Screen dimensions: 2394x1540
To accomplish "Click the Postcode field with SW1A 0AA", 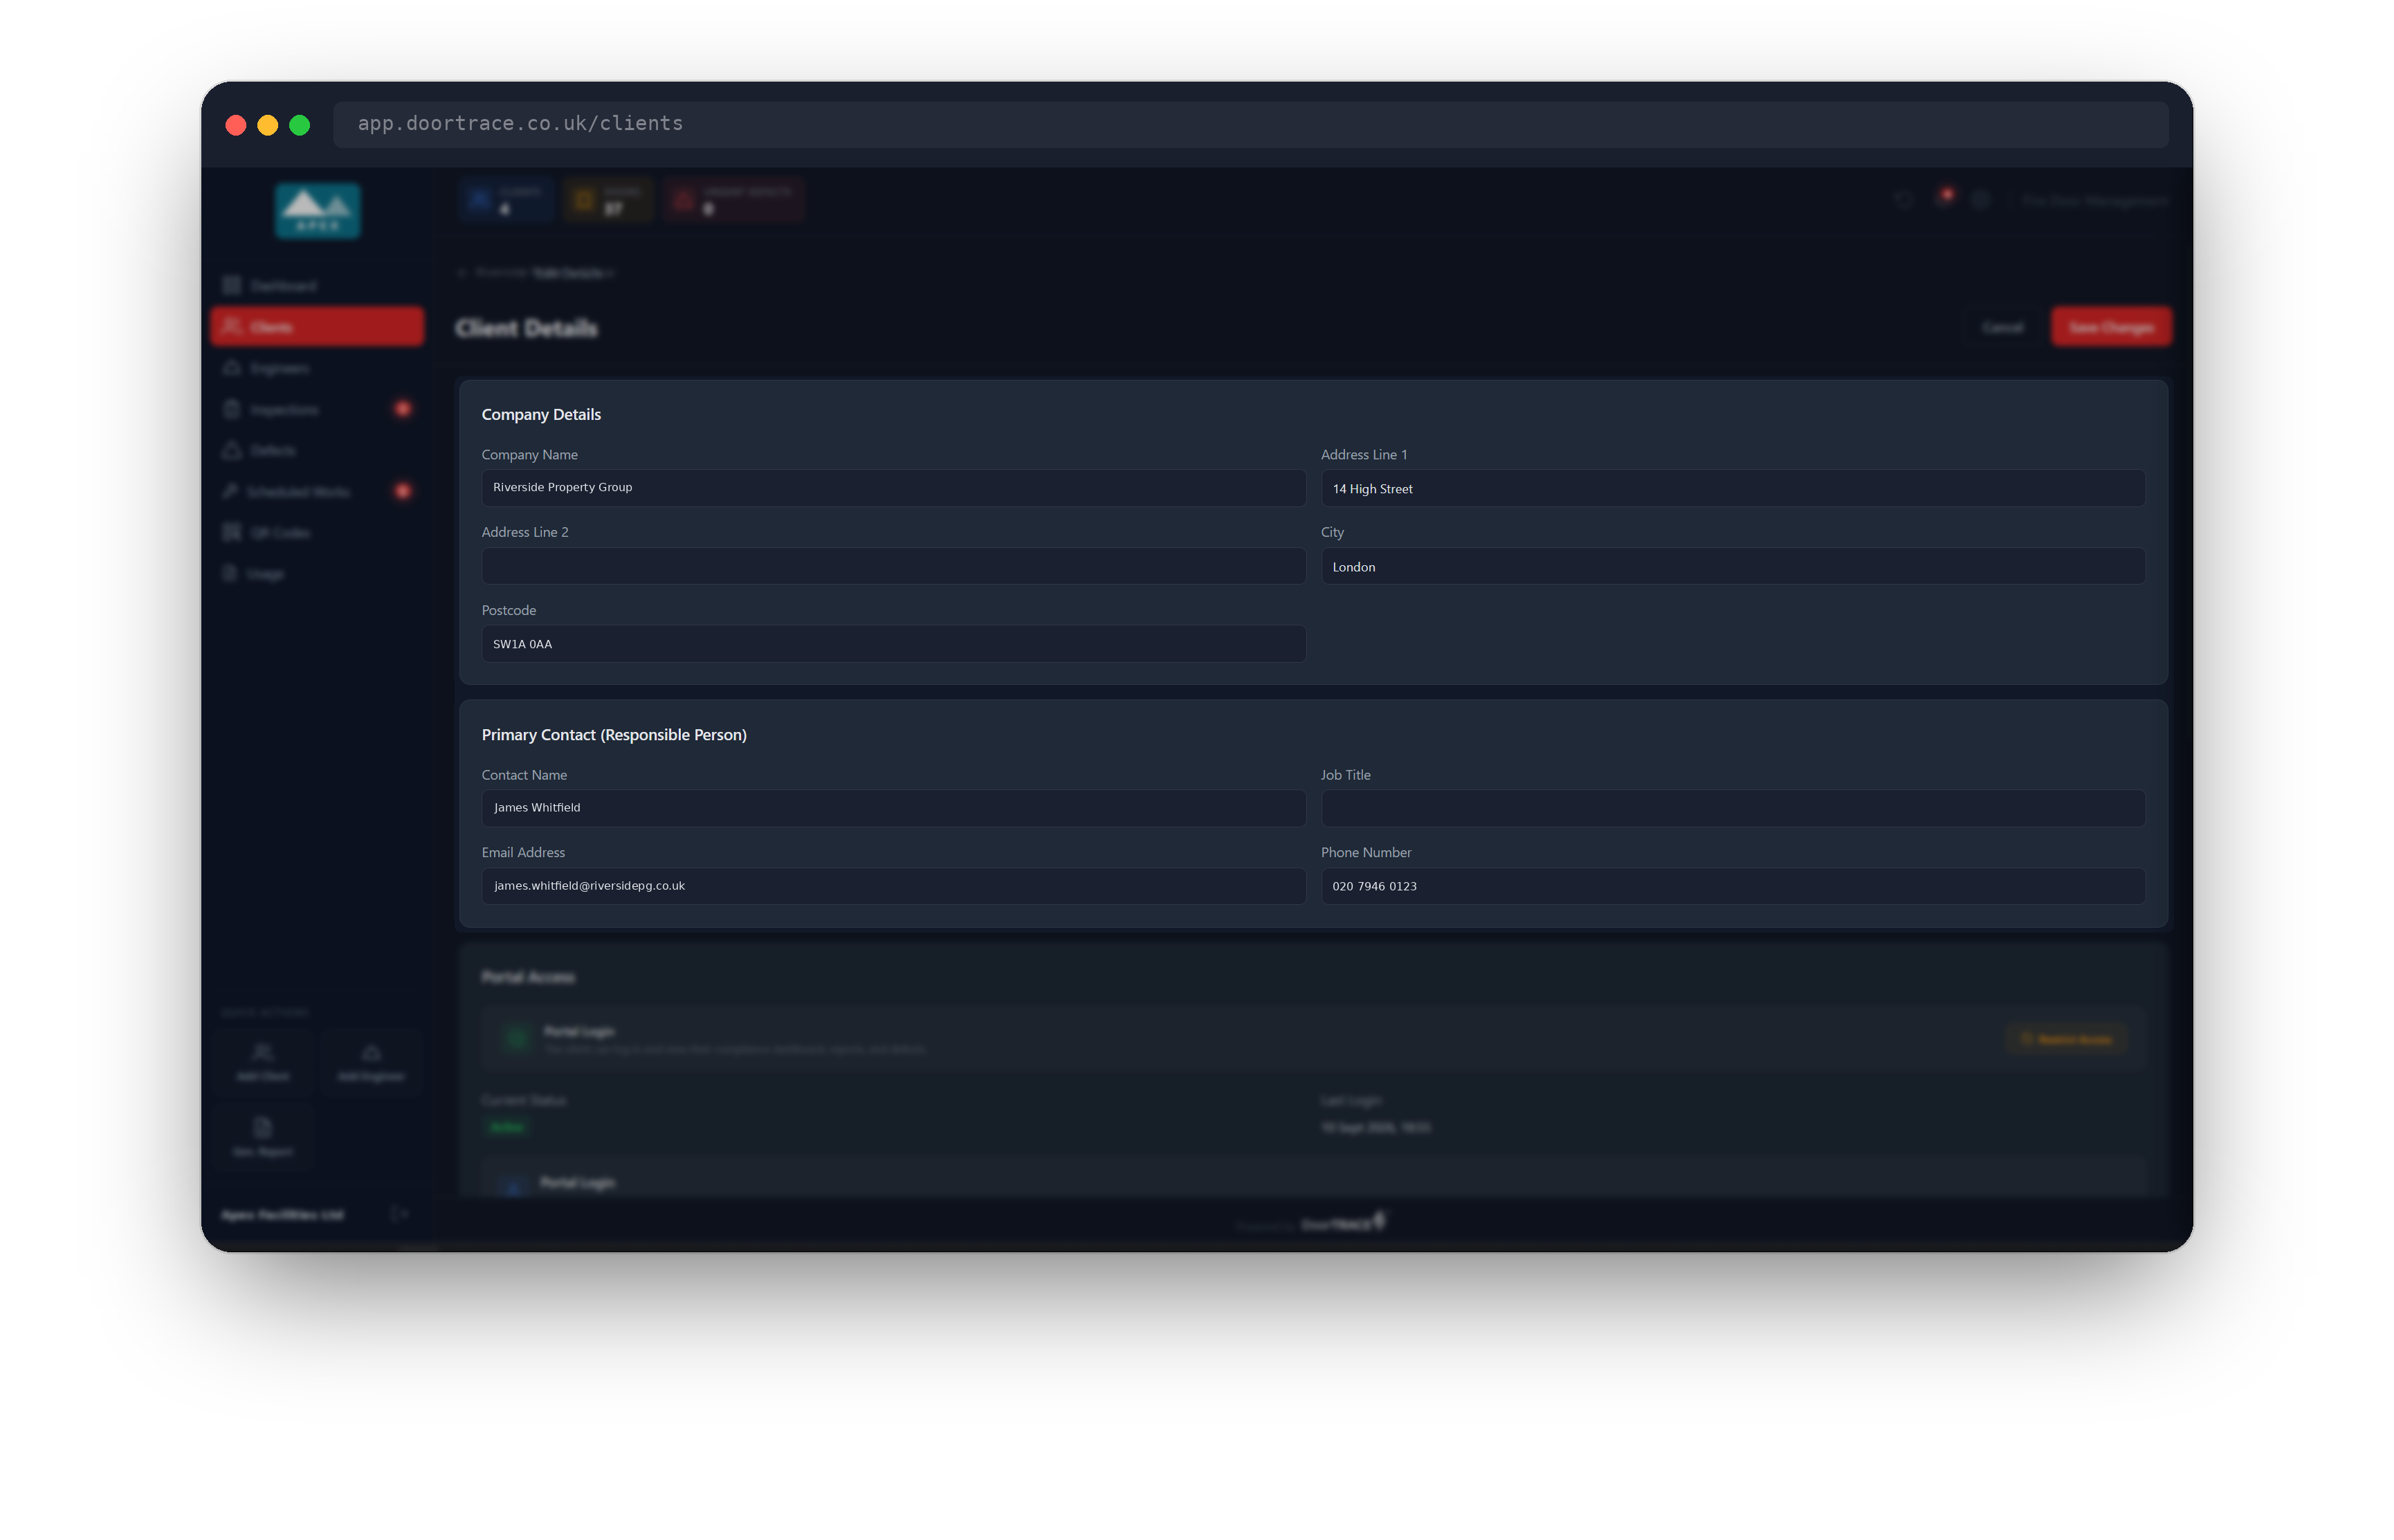I will (x=893, y=644).
